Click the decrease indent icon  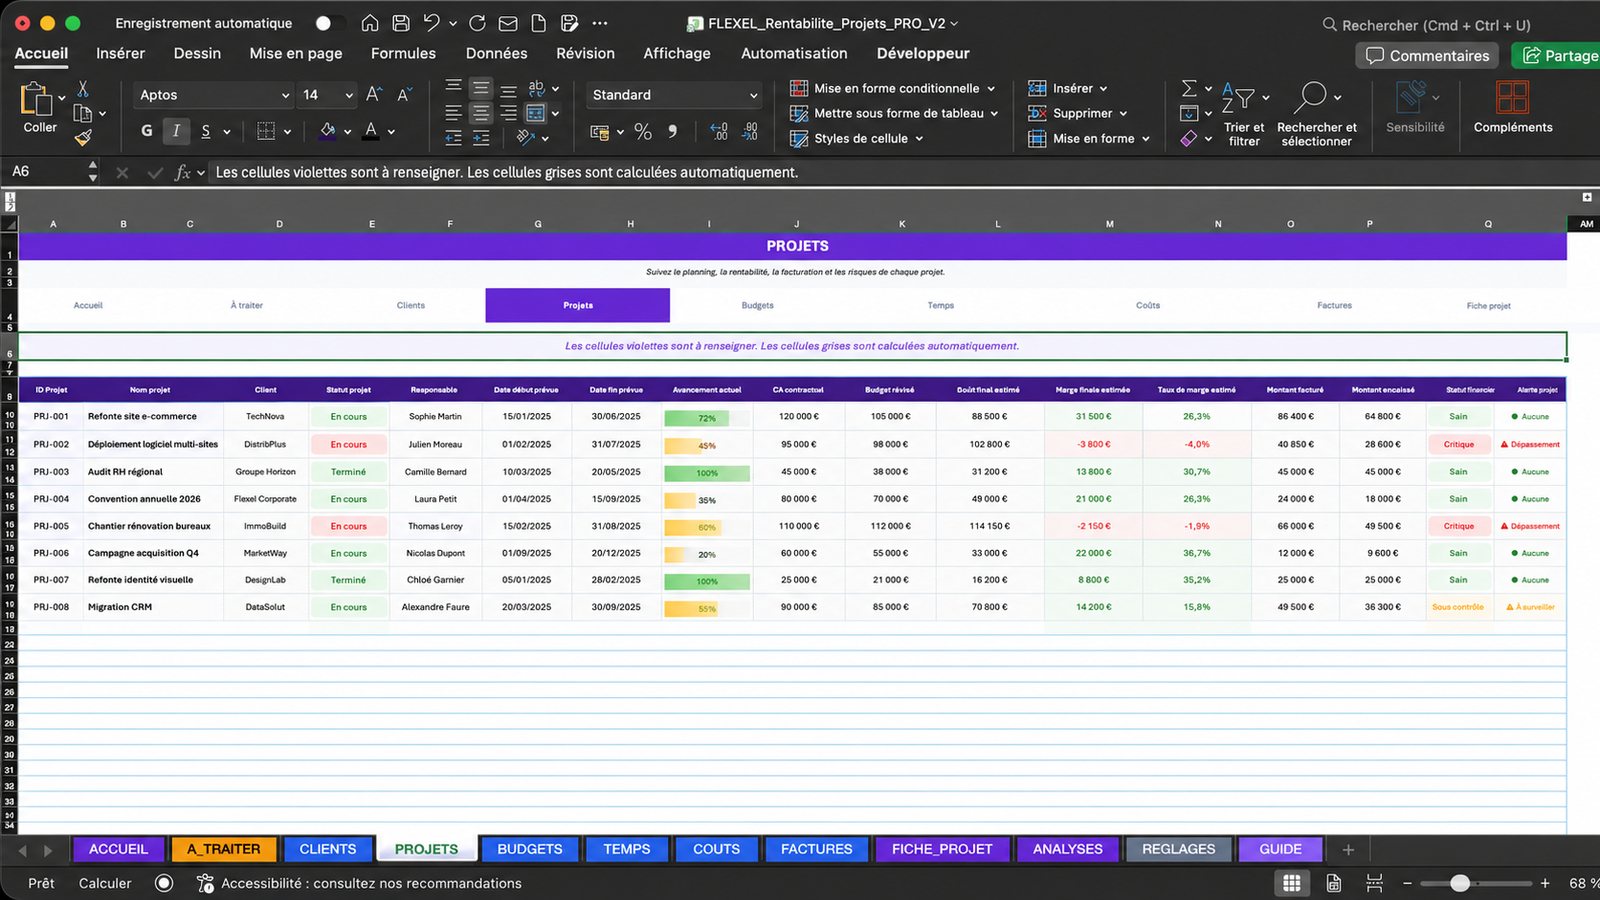[x=454, y=138]
